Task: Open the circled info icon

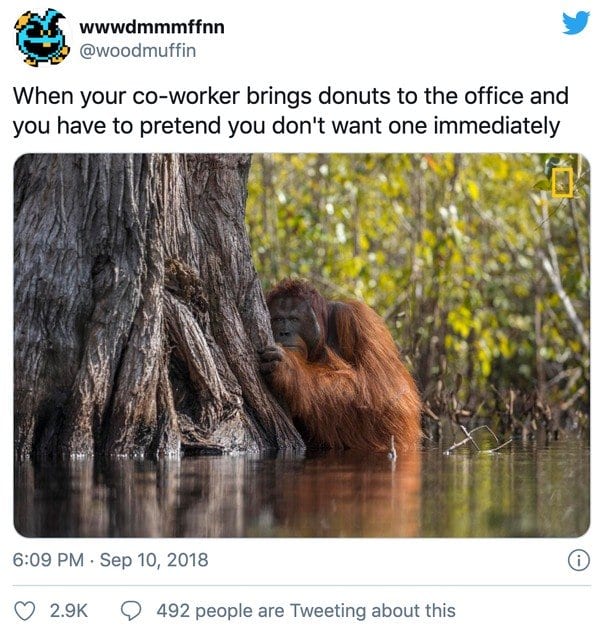Action: 577,560
